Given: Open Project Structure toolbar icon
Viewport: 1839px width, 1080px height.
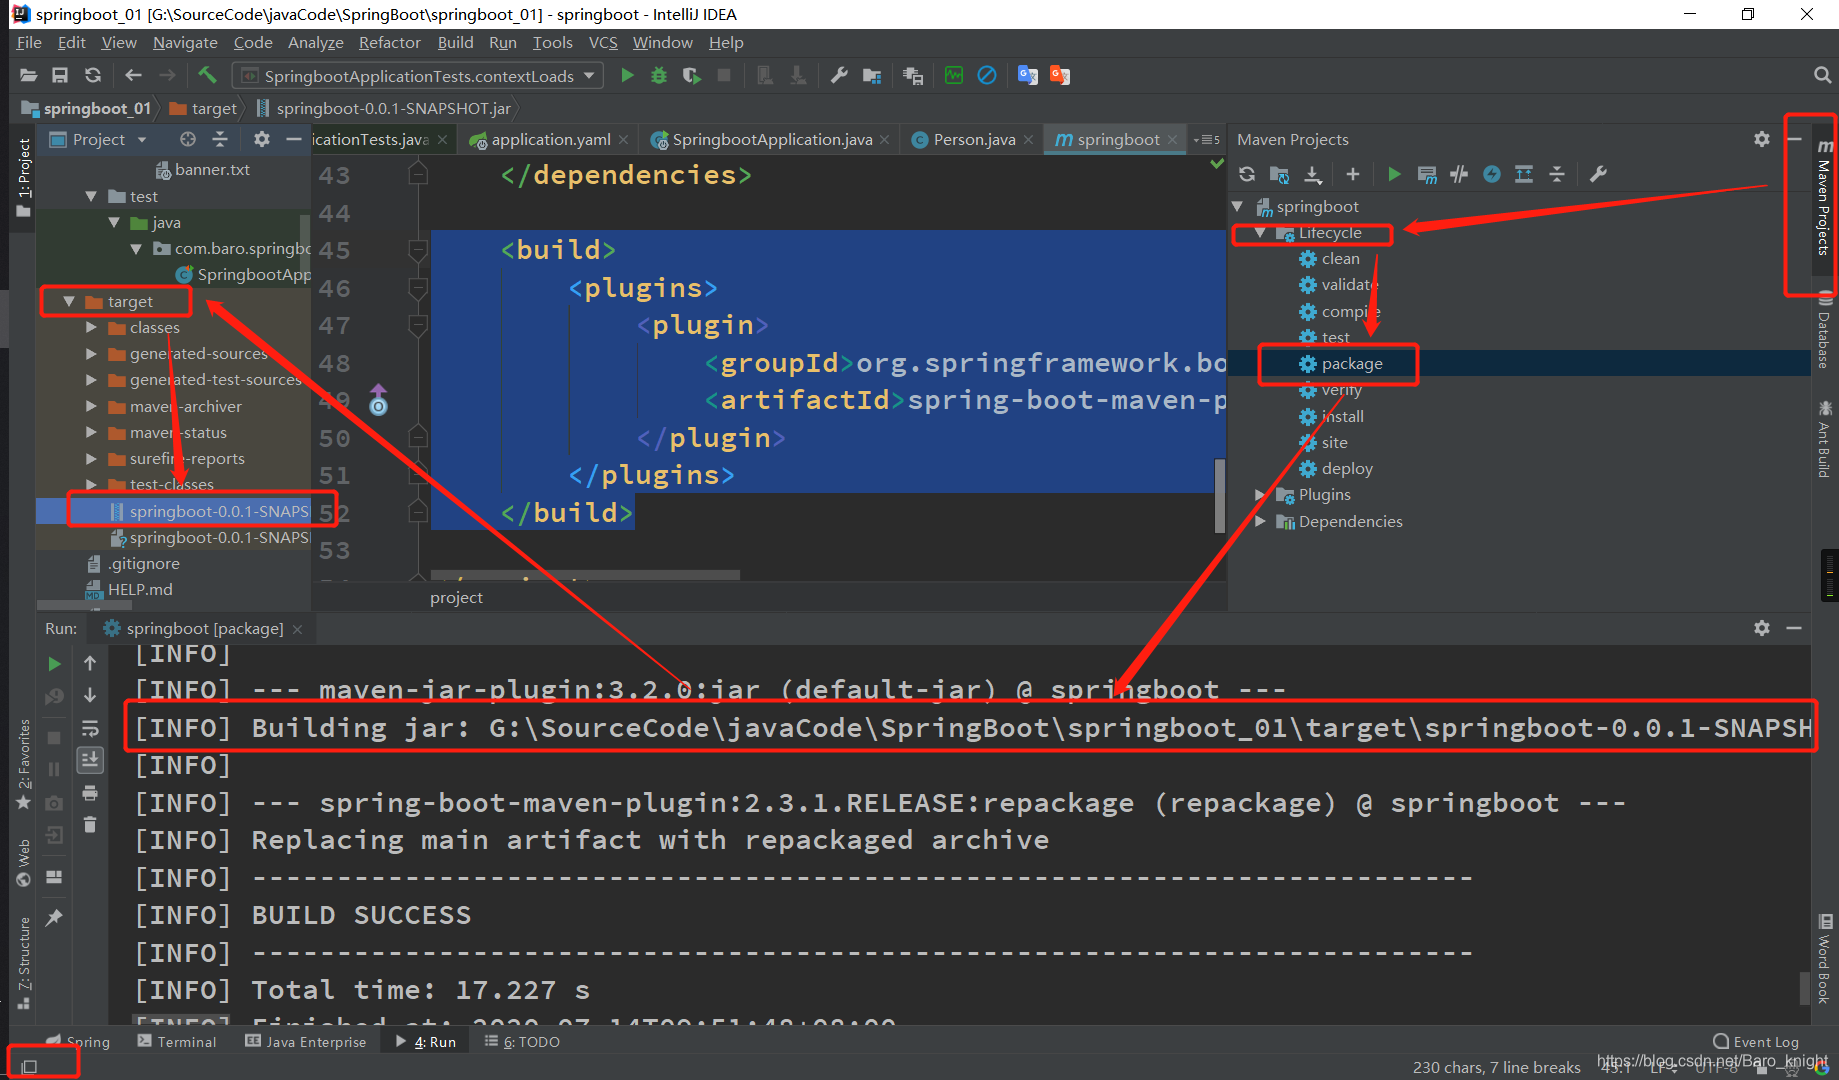Looking at the screenshot, I should click(872, 75).
